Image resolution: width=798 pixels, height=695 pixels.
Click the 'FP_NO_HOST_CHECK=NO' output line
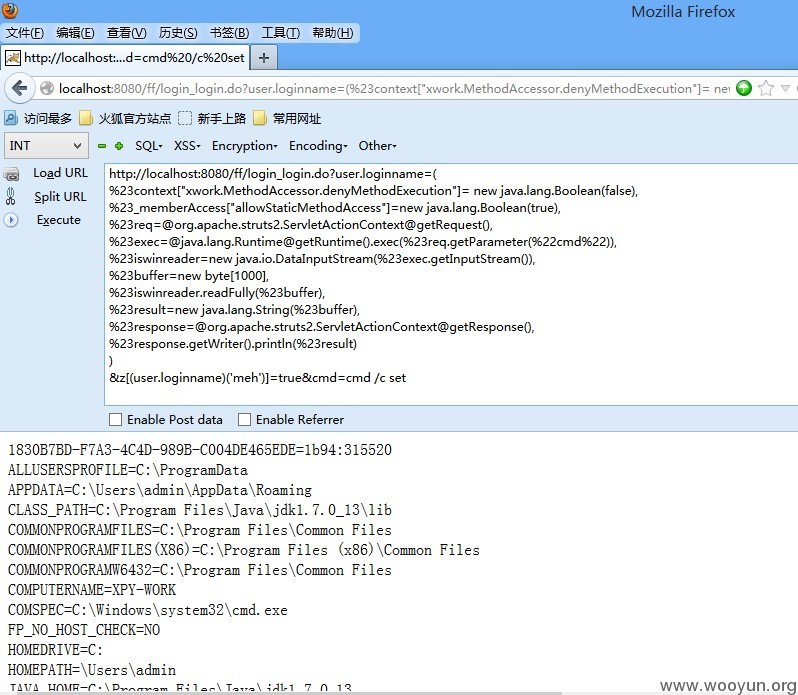point(84,630)
